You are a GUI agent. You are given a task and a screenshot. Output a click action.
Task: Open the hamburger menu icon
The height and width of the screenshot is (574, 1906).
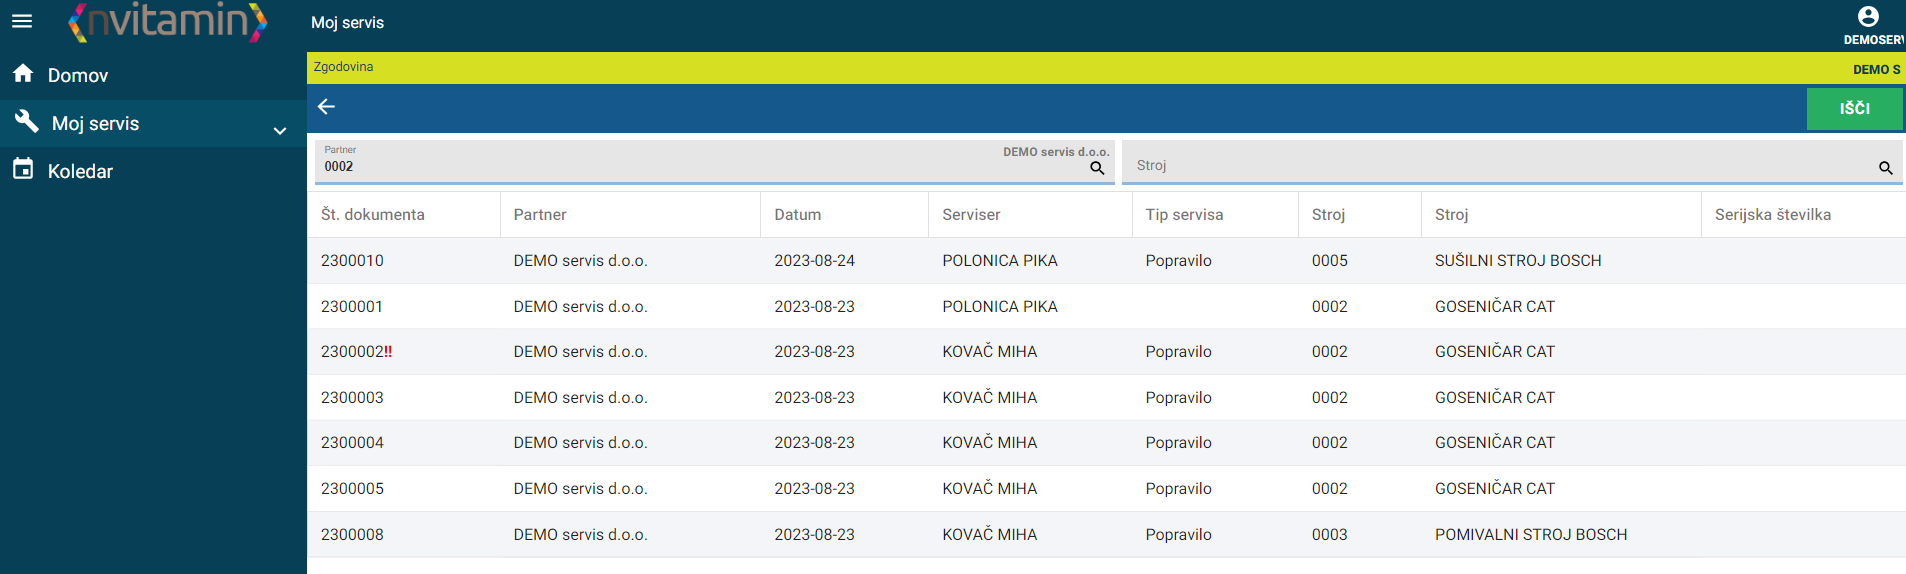click(x=22, y=21)
